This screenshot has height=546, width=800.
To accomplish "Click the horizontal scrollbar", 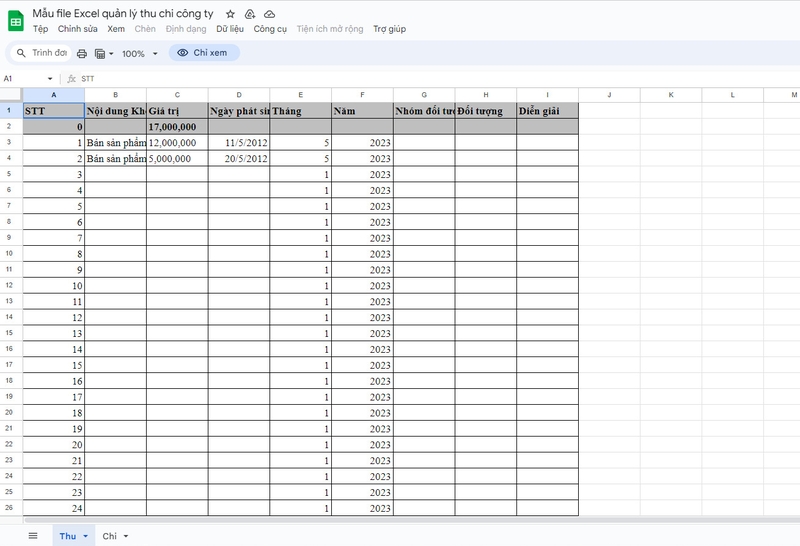I will tap(411, 520).
